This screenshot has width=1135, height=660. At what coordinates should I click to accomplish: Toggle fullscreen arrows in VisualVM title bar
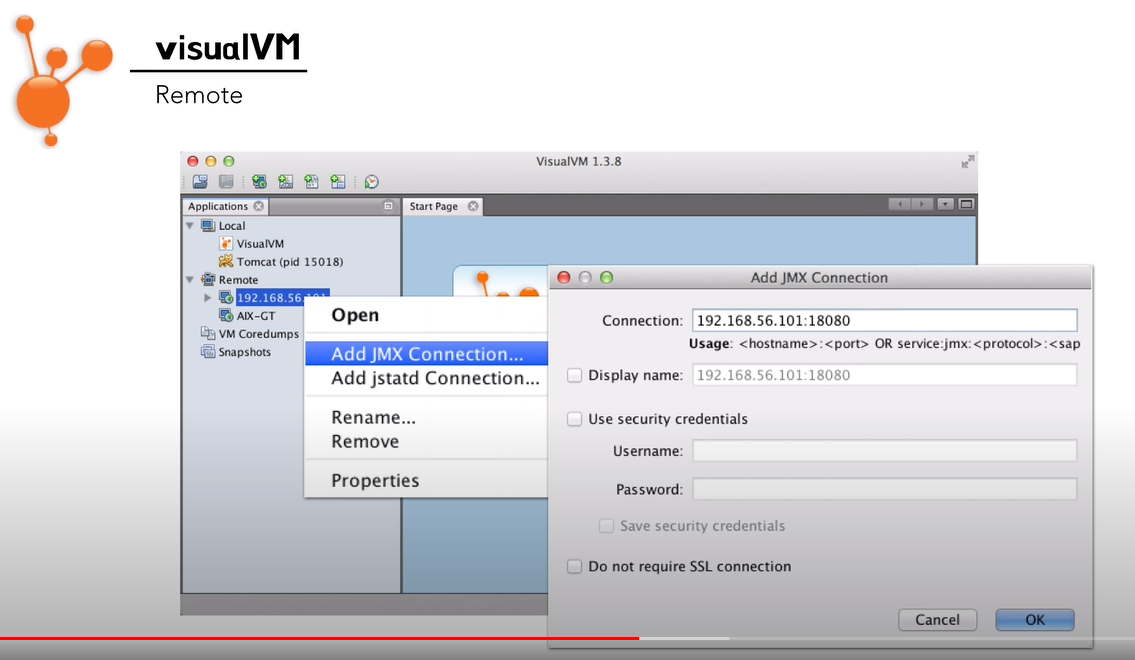[x=968, y=162]
